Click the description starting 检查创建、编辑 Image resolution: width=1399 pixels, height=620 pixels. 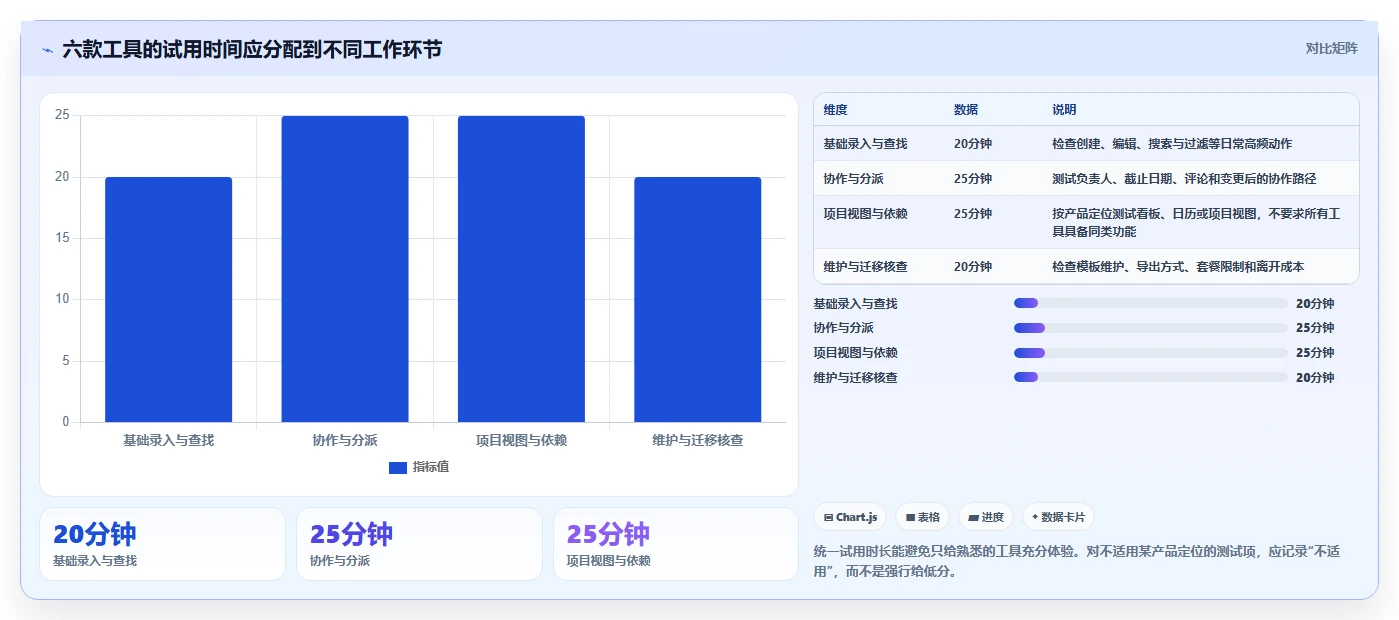click(x=1172, y=144)
